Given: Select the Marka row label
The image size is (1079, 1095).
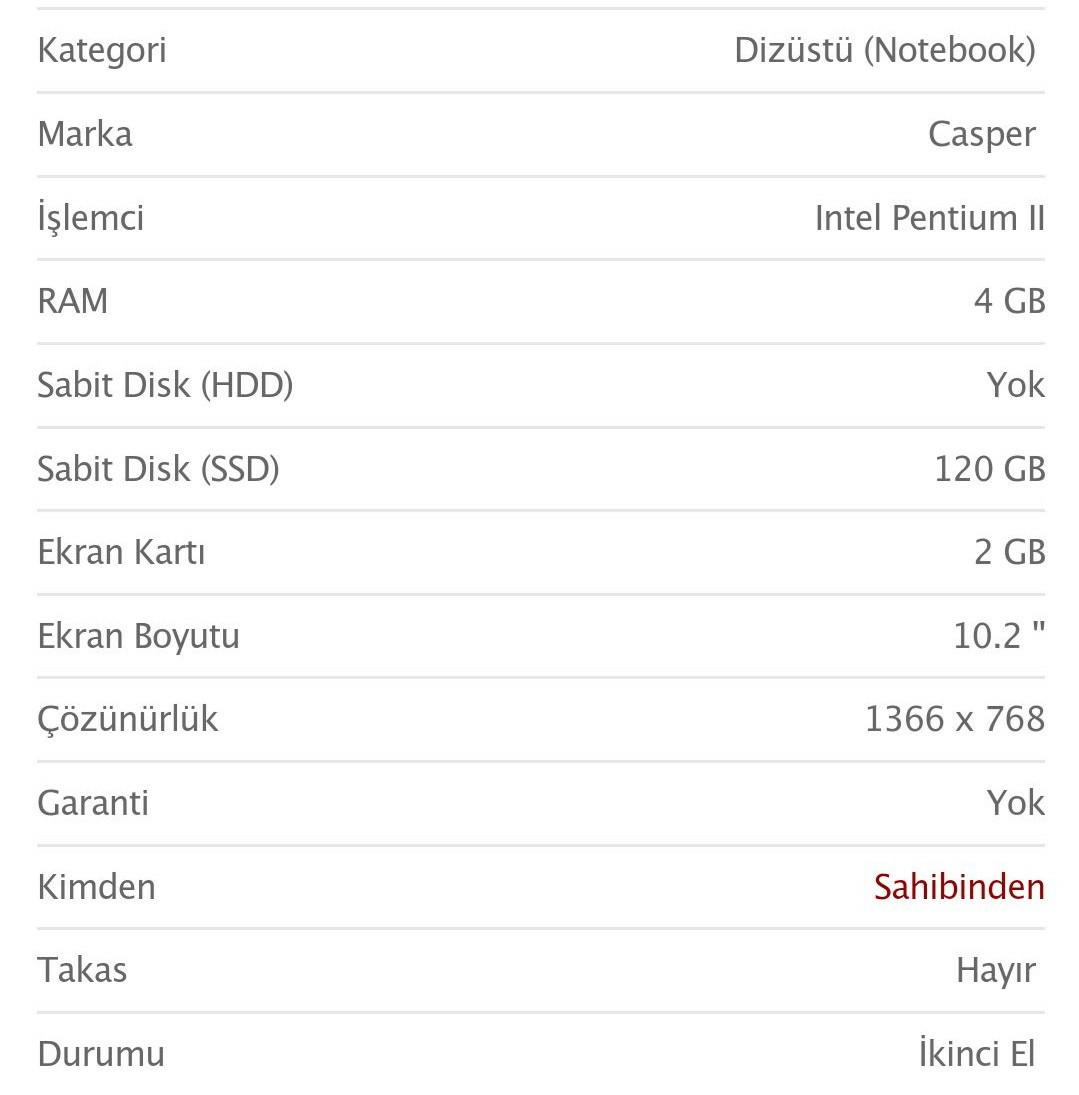Looking at the screenshot, I should (x=85, y=134).
